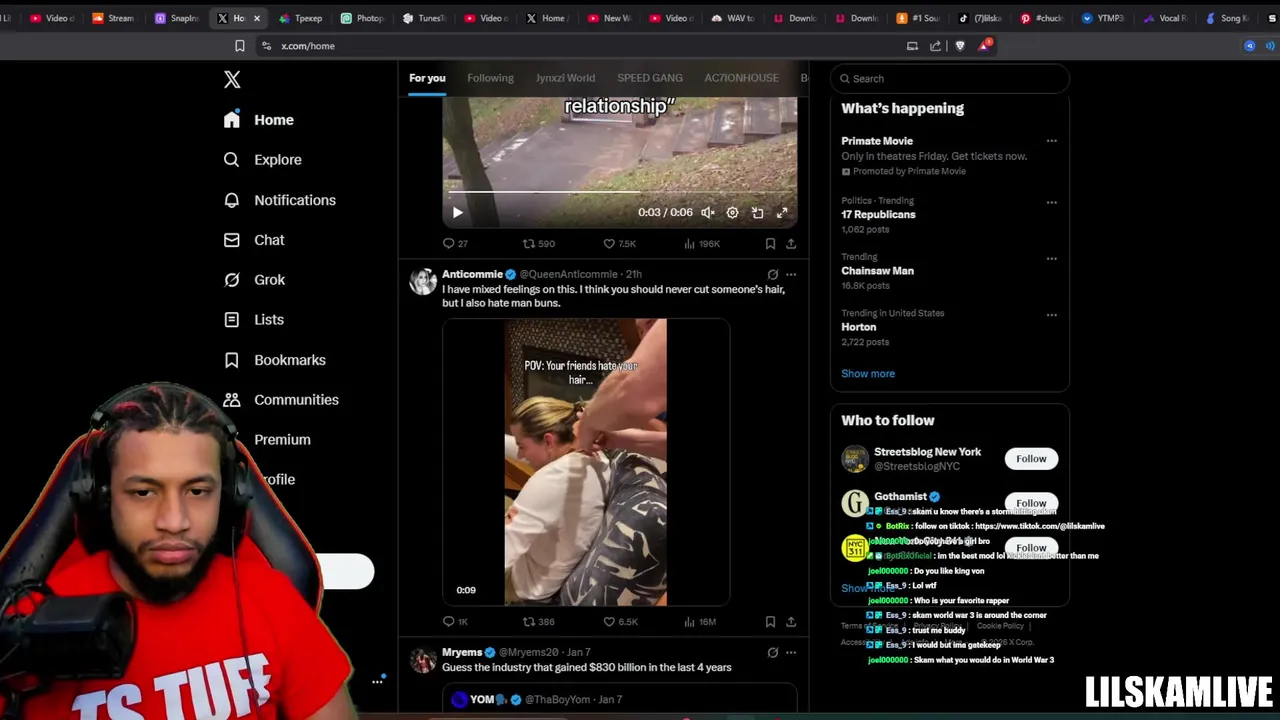Share the Anticommie post
The height and width of the screenshot is (720, 1280).
[x=791, y=622]
